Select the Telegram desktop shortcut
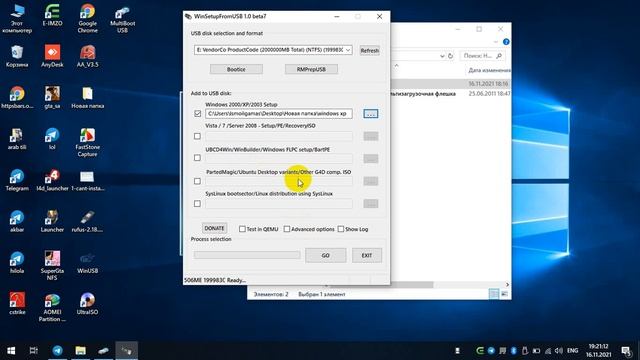Viewport: 640px width, 360px height. point(17,180)
